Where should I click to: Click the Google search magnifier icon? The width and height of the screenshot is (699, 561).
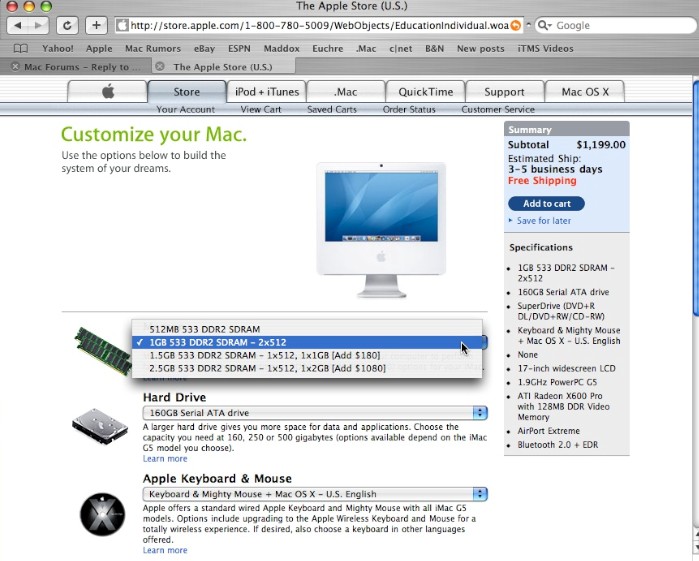(543, 25)
